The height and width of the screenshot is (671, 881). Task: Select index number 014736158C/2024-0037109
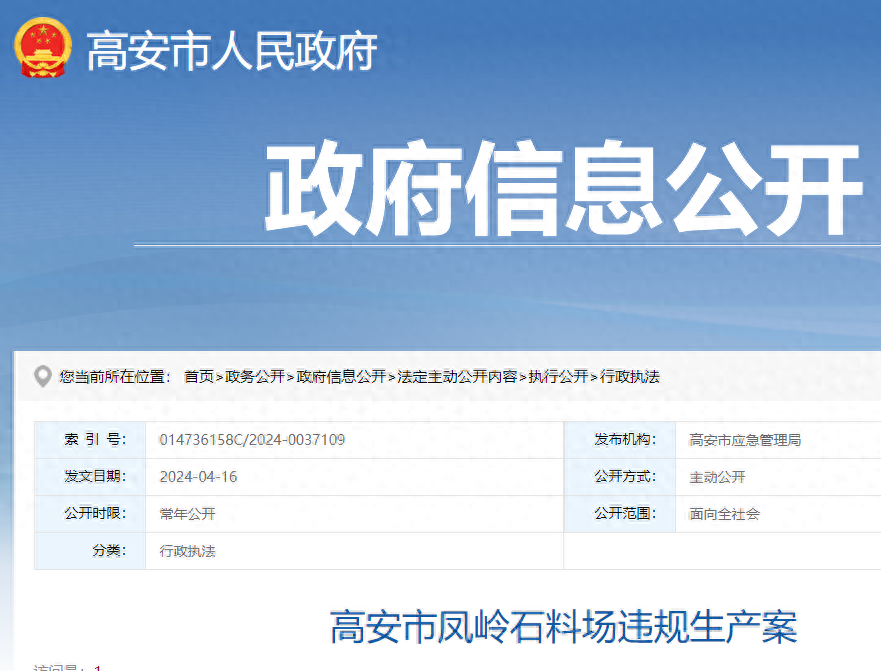252,440
